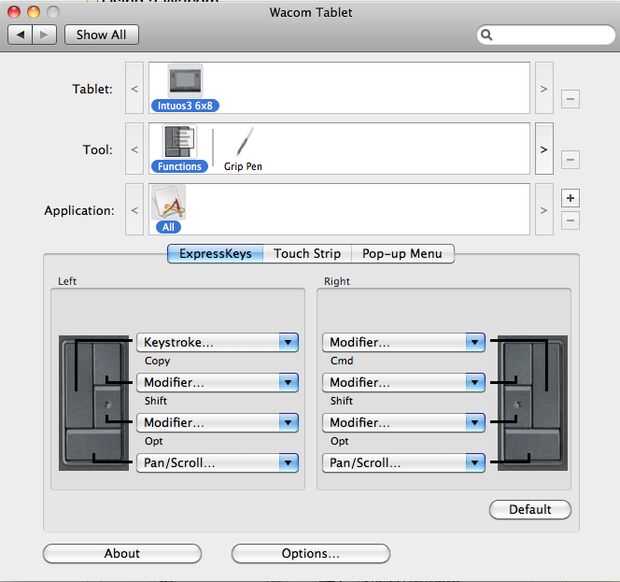Click into the search field

pos(546,35)
